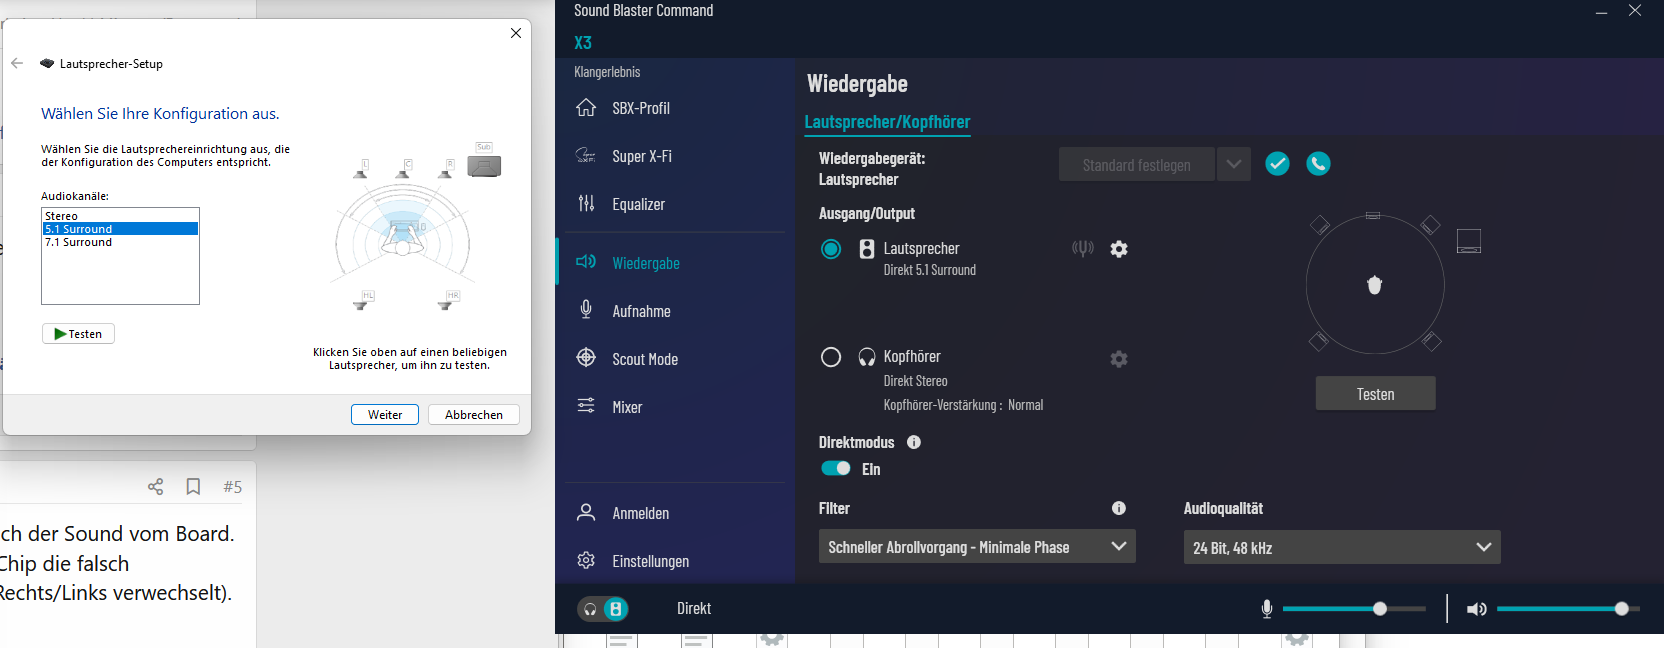This screenshot has height=648, width=1679.
Task: Open Filter dropdown Schneller Abrollvorgang
Action: pyautogui.click(x=977, y=547)
